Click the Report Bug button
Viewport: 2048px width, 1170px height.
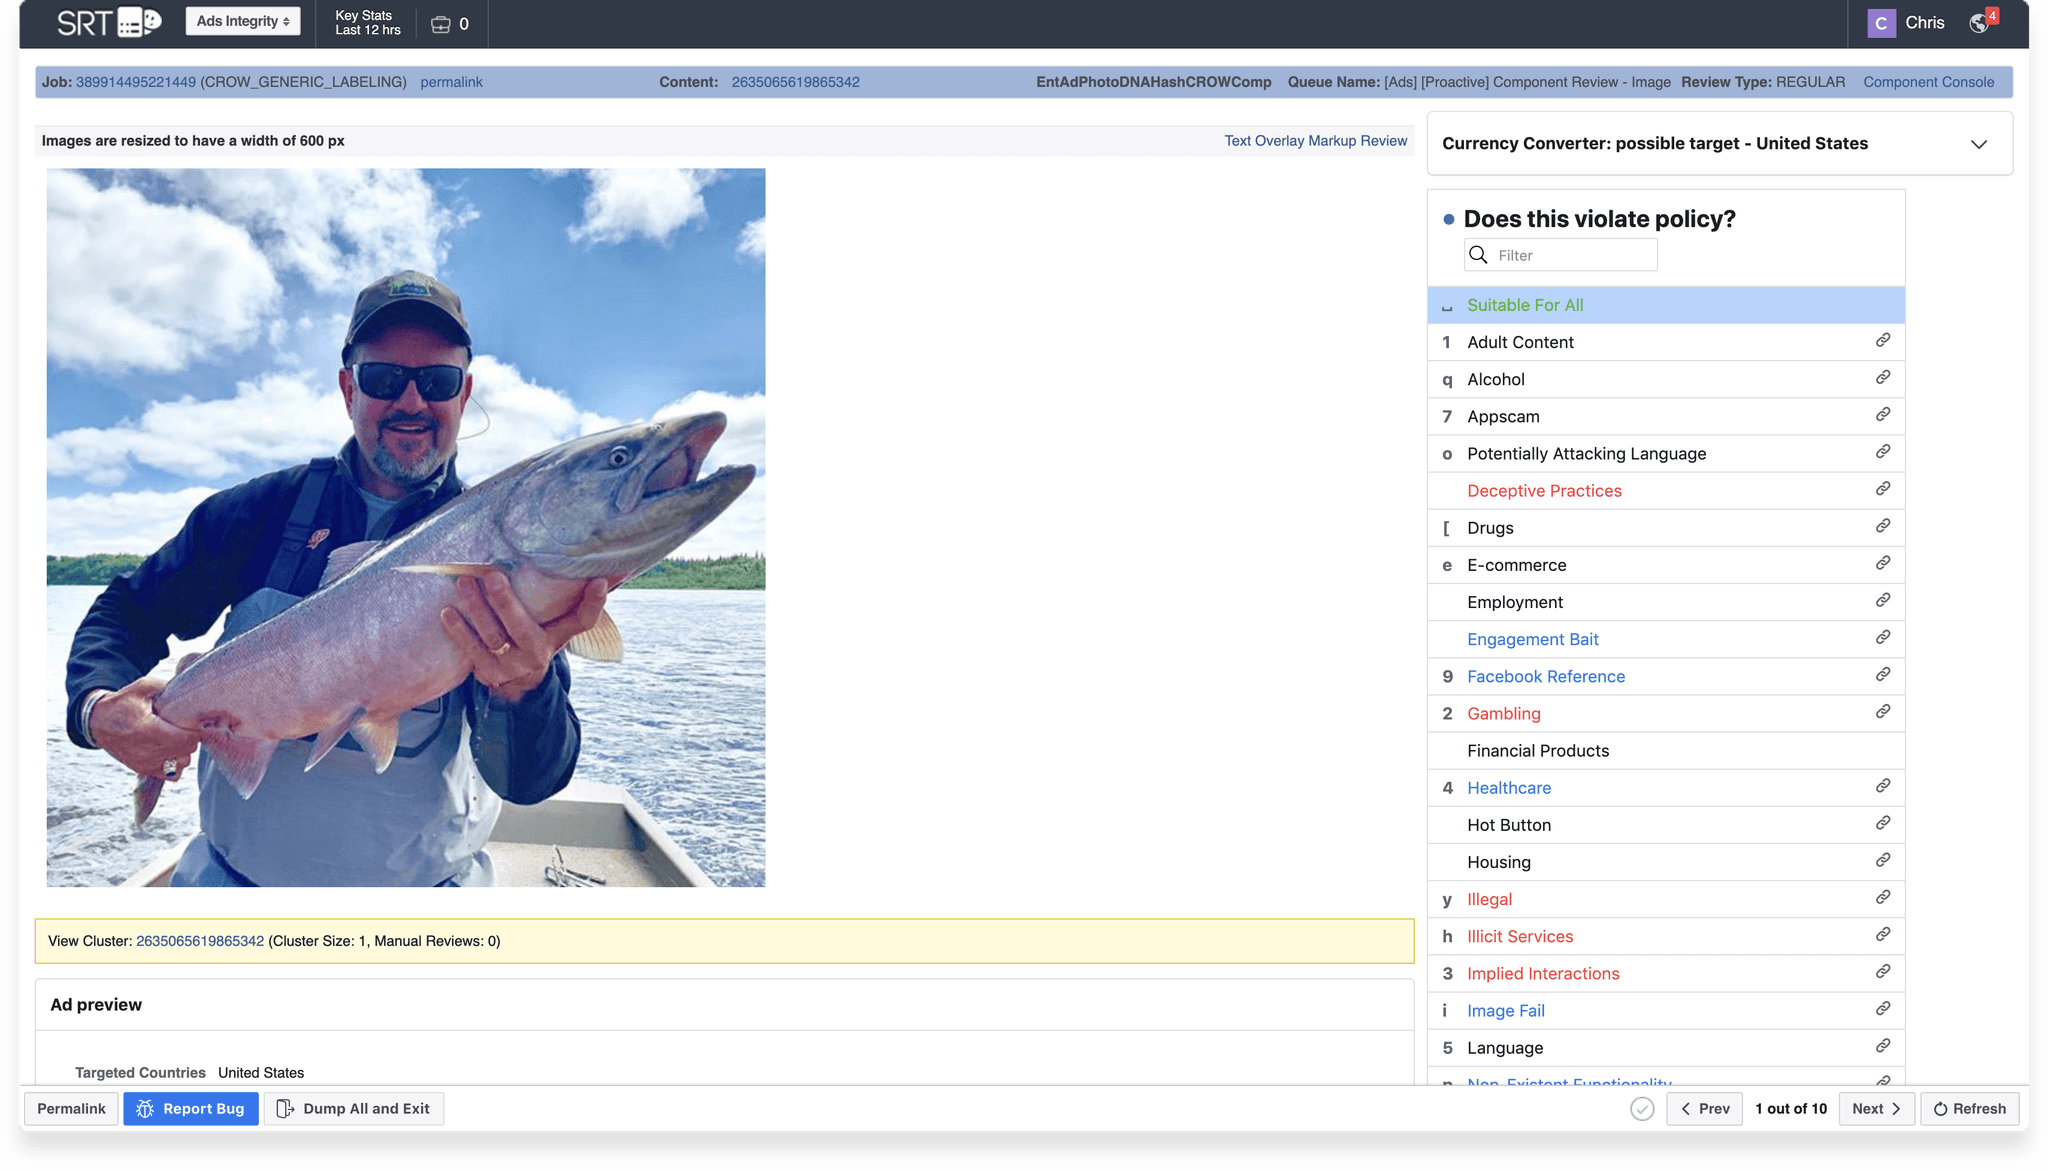tap(191, 1108)
